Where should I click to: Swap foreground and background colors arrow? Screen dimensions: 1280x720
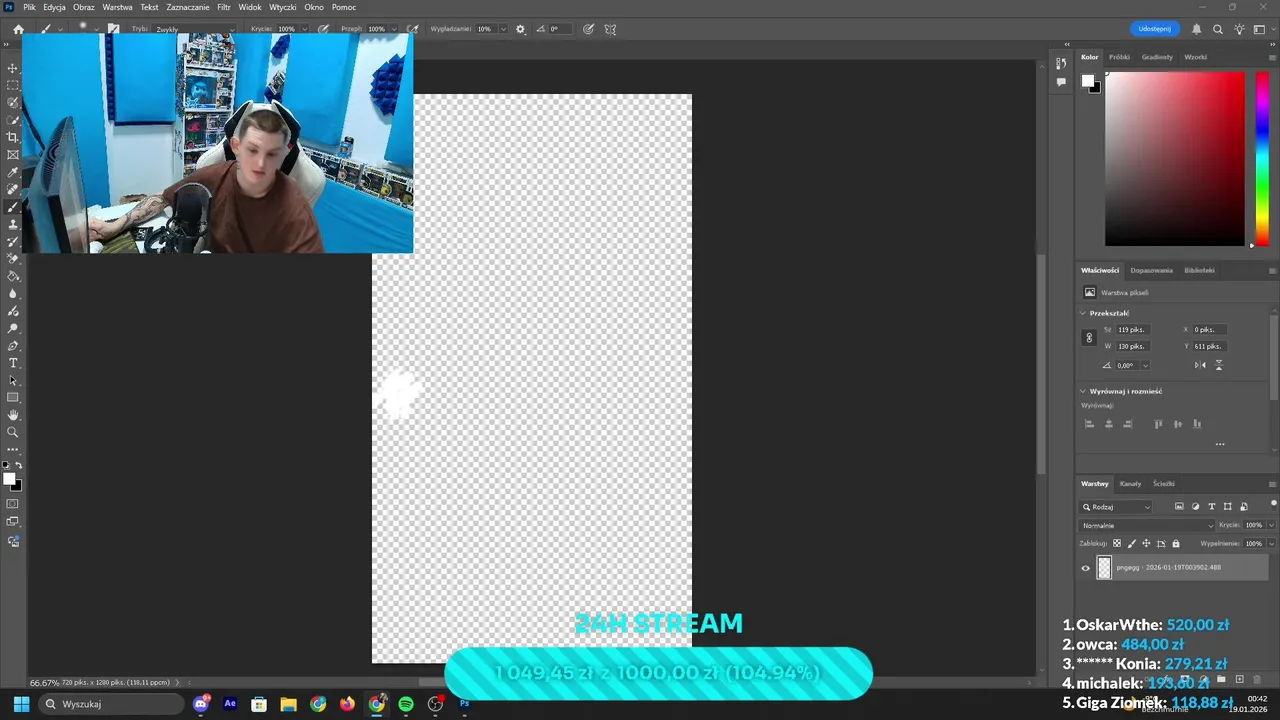click(x=18, y=466)
